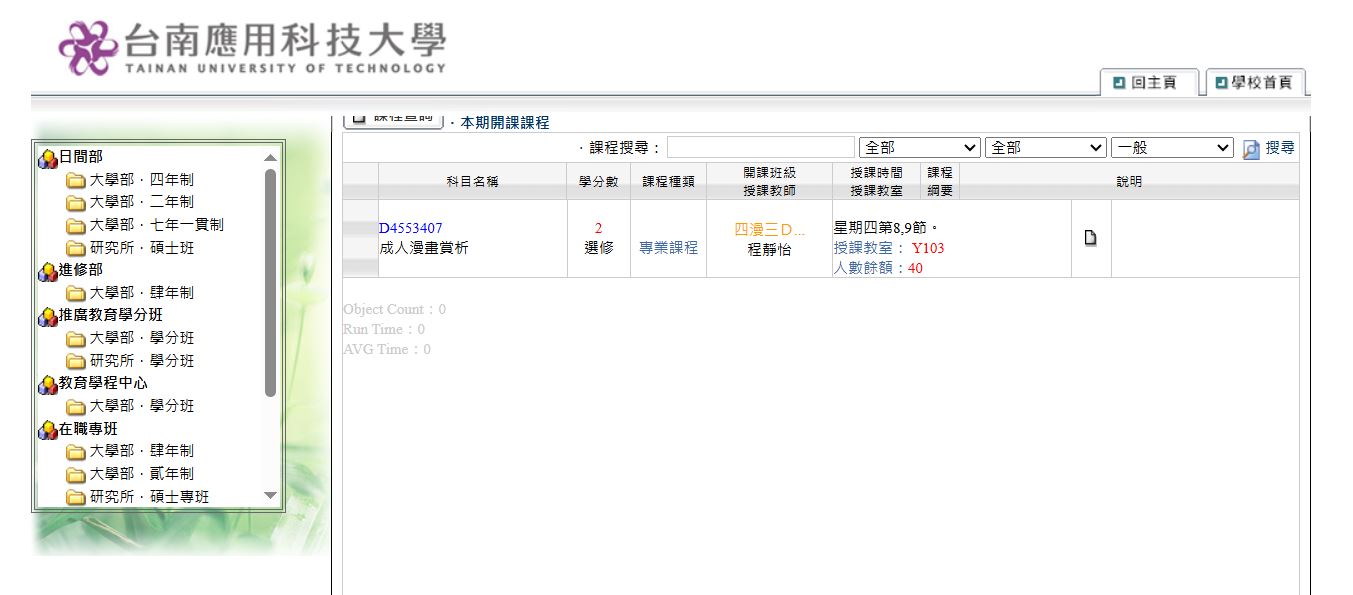Image resolution: width=1353 pixels, height=595 pixels.
Task: Open folder 研究所．碩士專班
Action: tap(150, 496)
